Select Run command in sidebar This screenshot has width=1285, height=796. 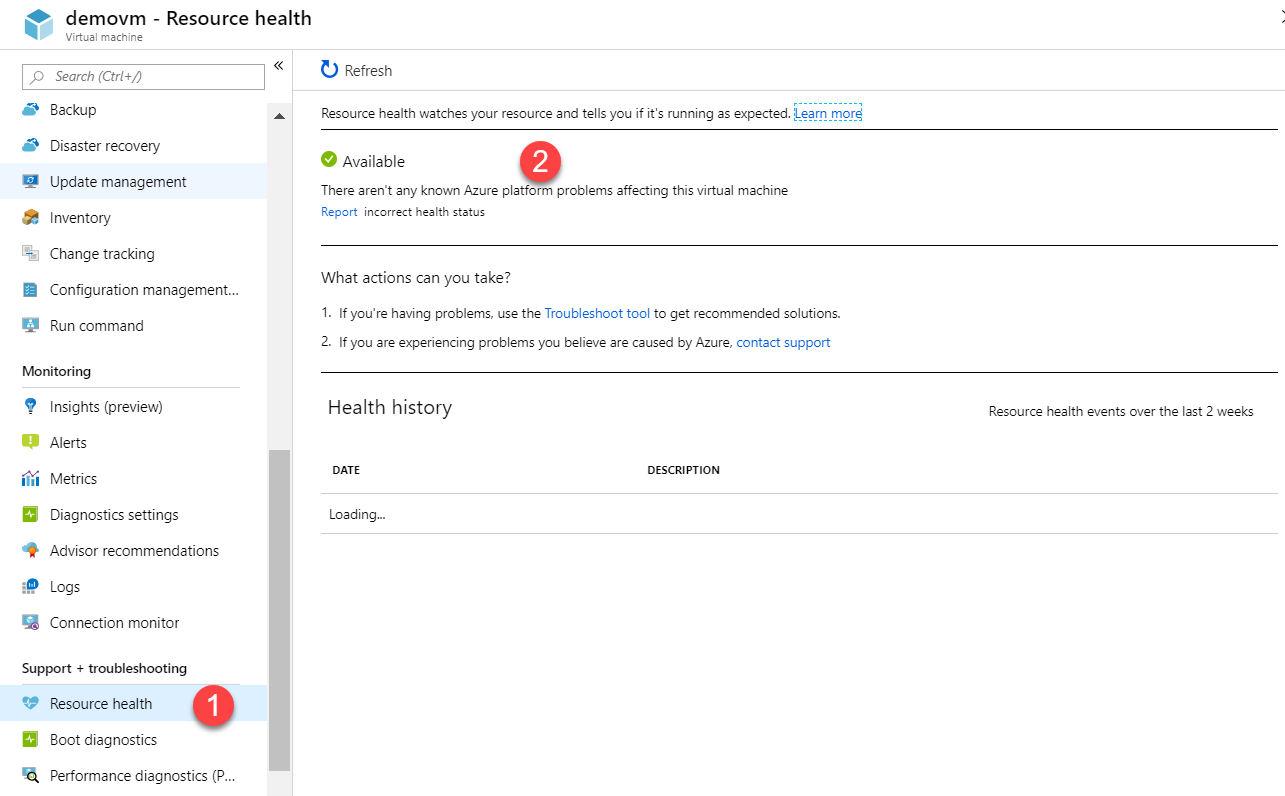(96, 326)
